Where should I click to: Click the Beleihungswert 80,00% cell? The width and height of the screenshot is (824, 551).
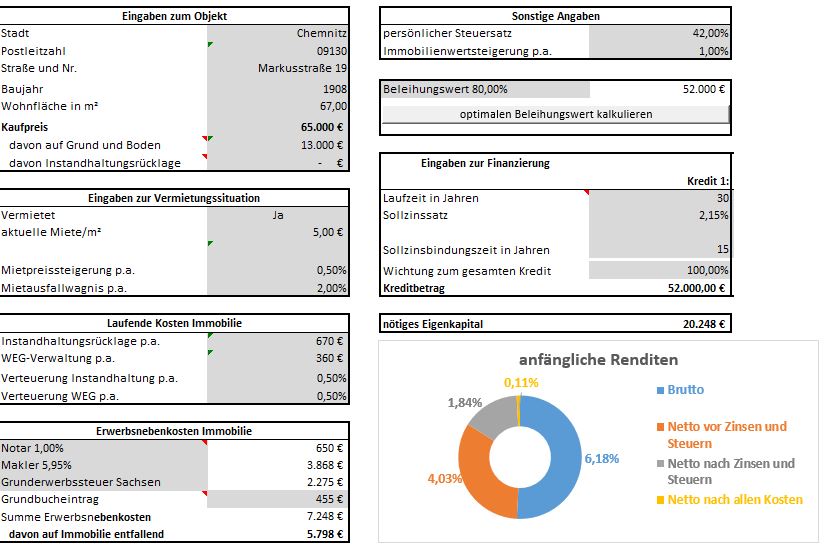pos(485,89)
